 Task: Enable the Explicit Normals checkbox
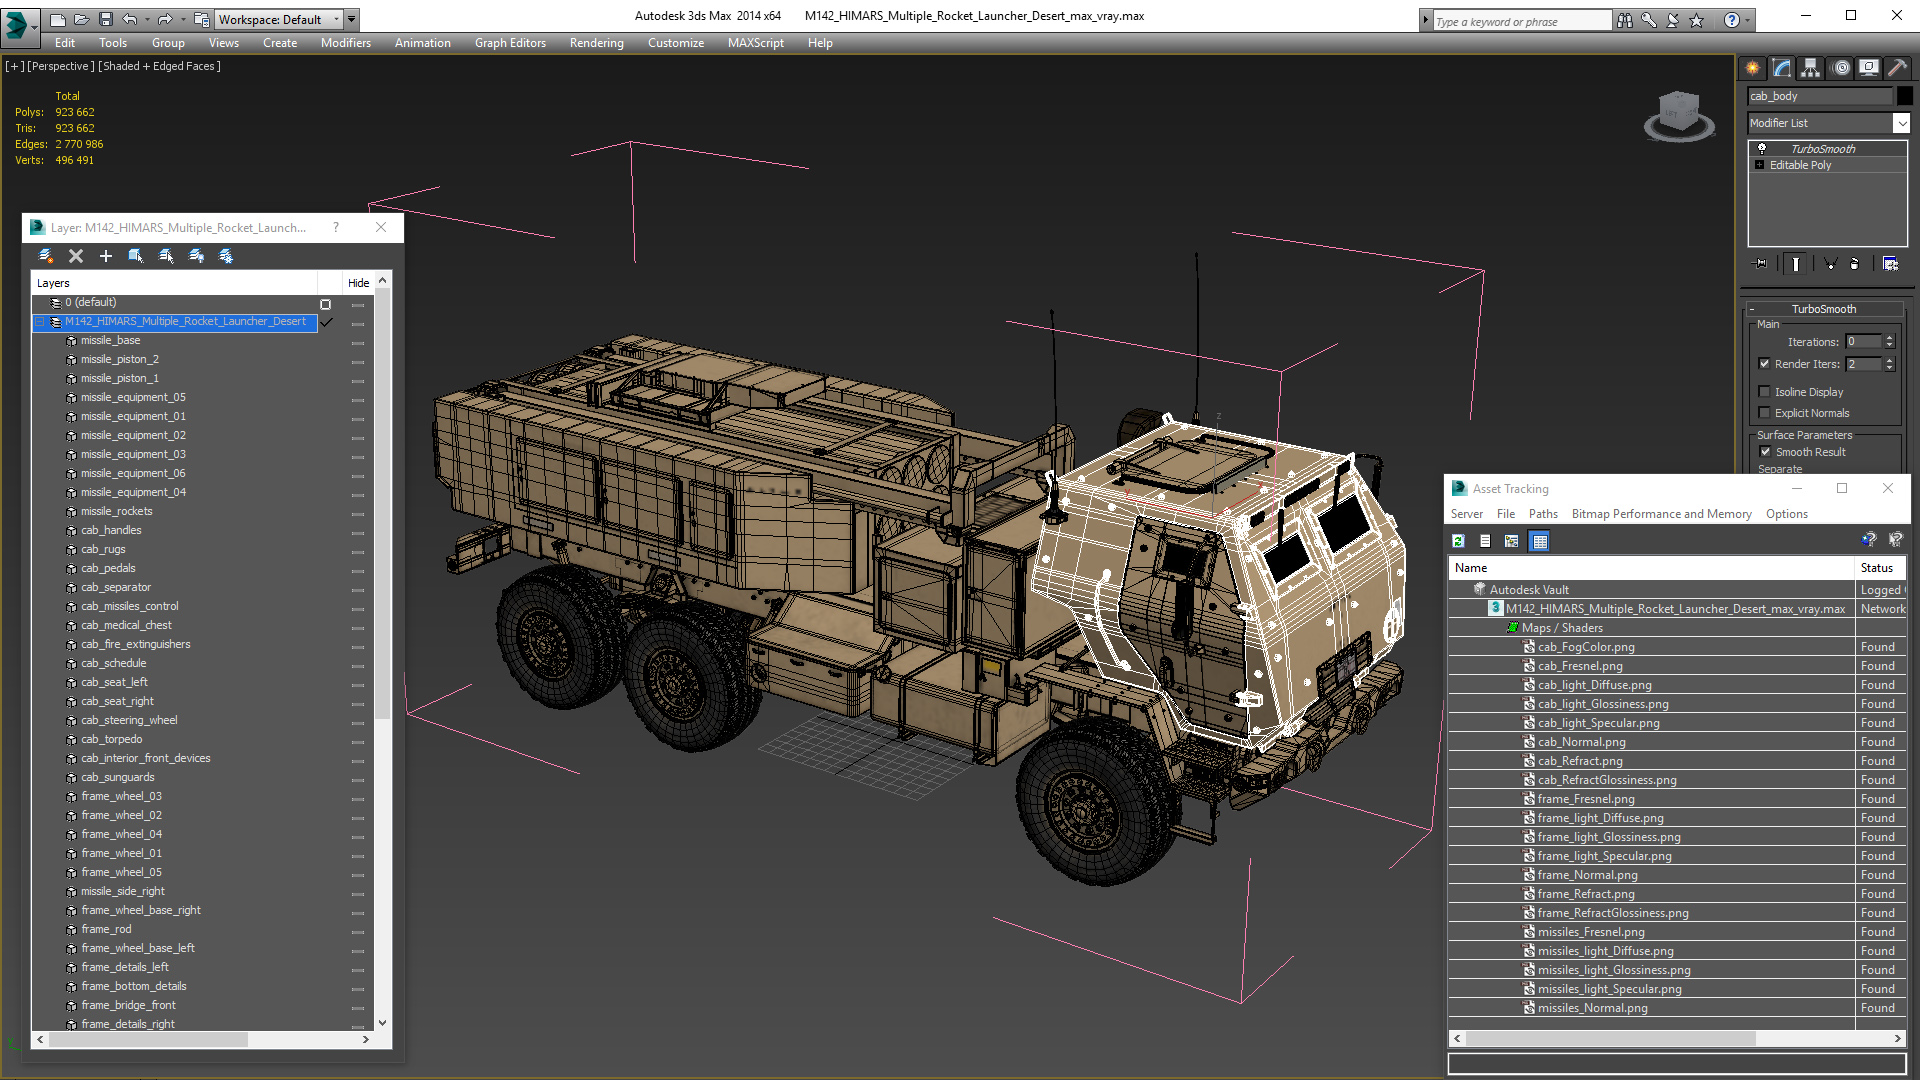1765,413
